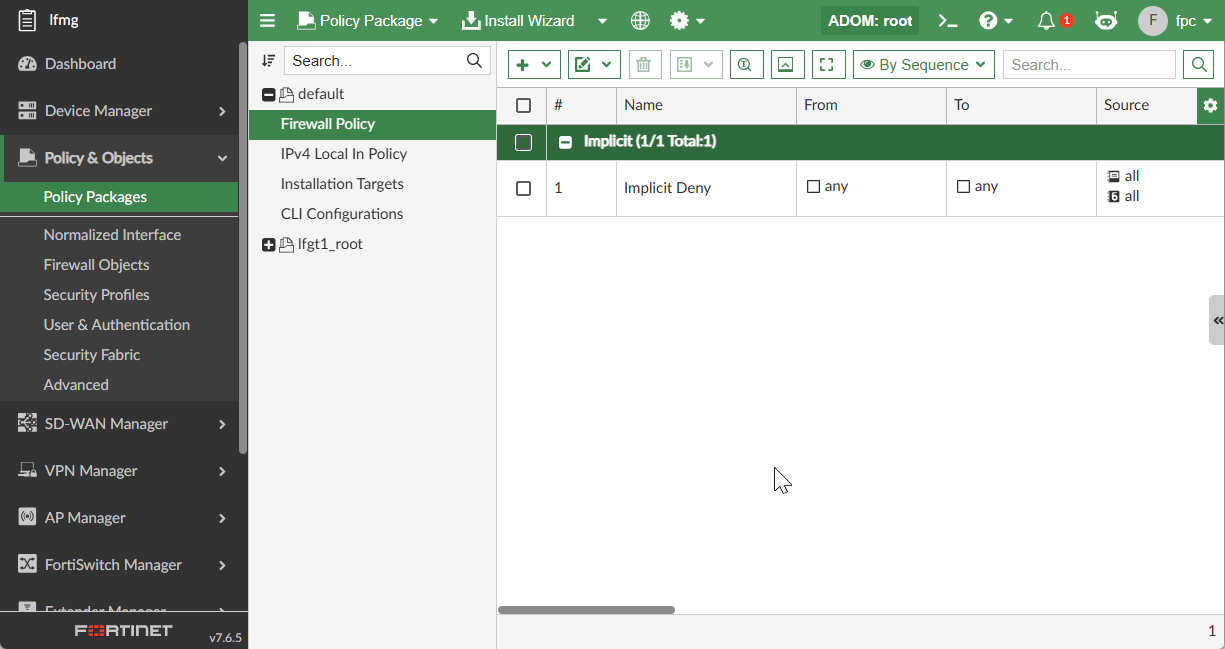Click the collapse-all image-like toolbar icon
This screenshot has width=1225, height=649.
click(786, 65)
